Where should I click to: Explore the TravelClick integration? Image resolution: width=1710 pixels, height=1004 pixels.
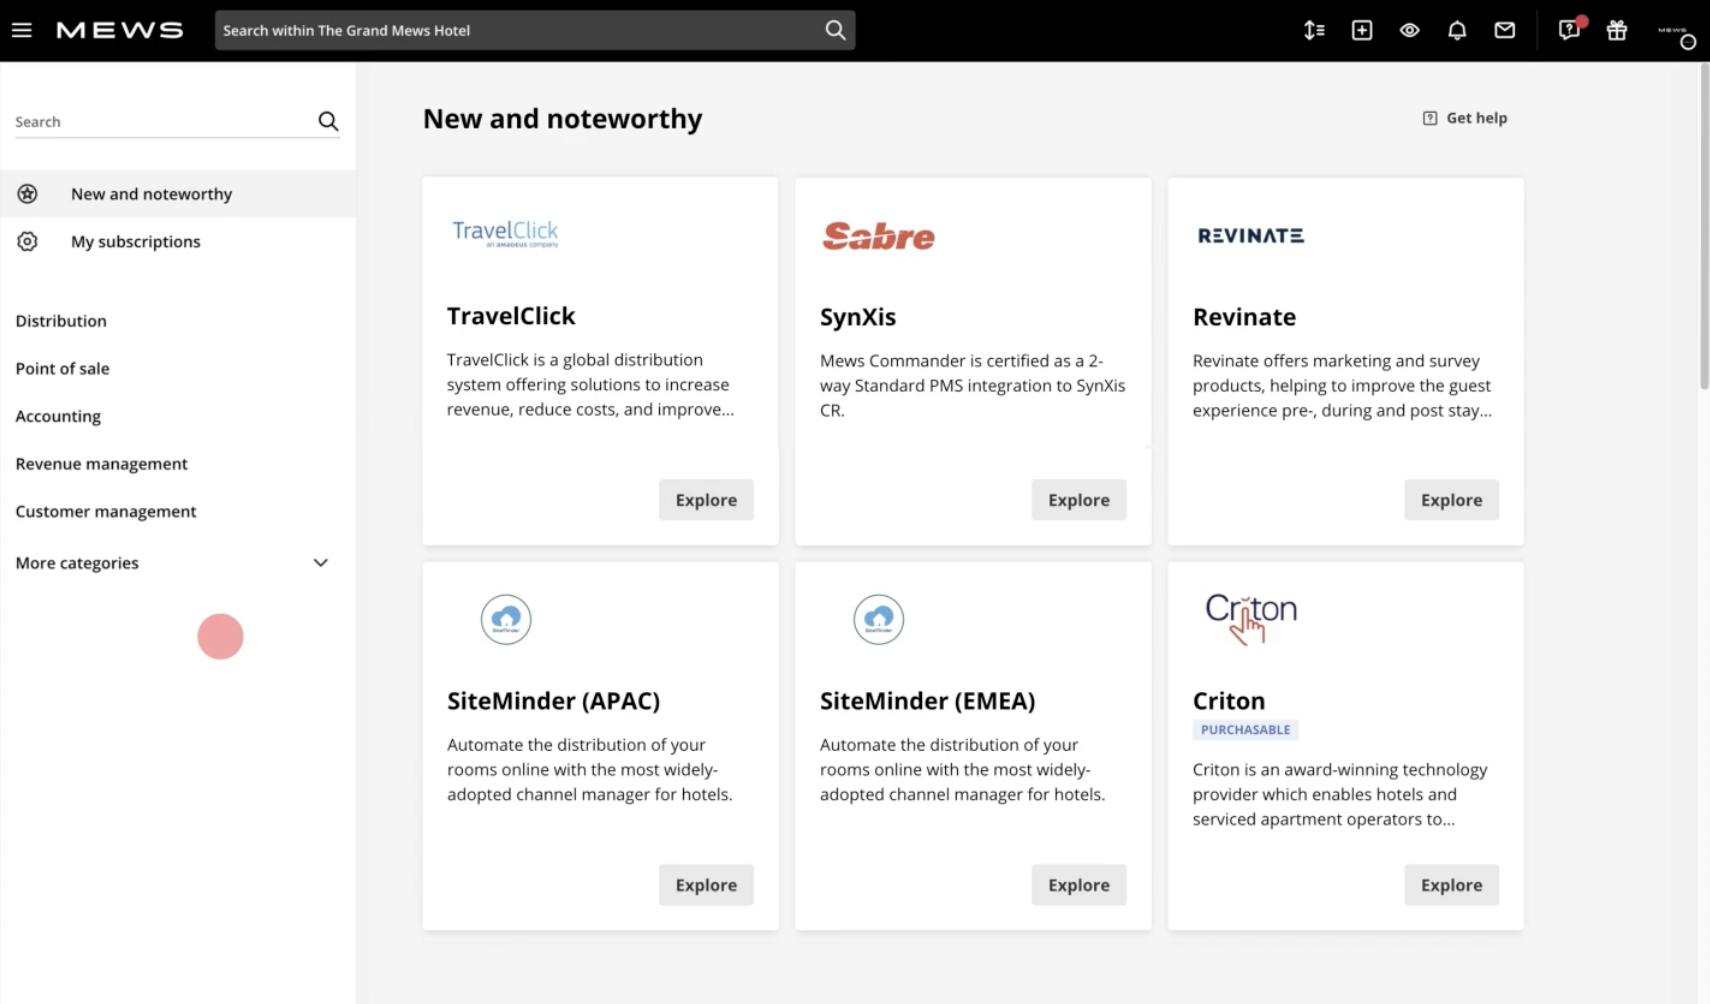(705, 500)
